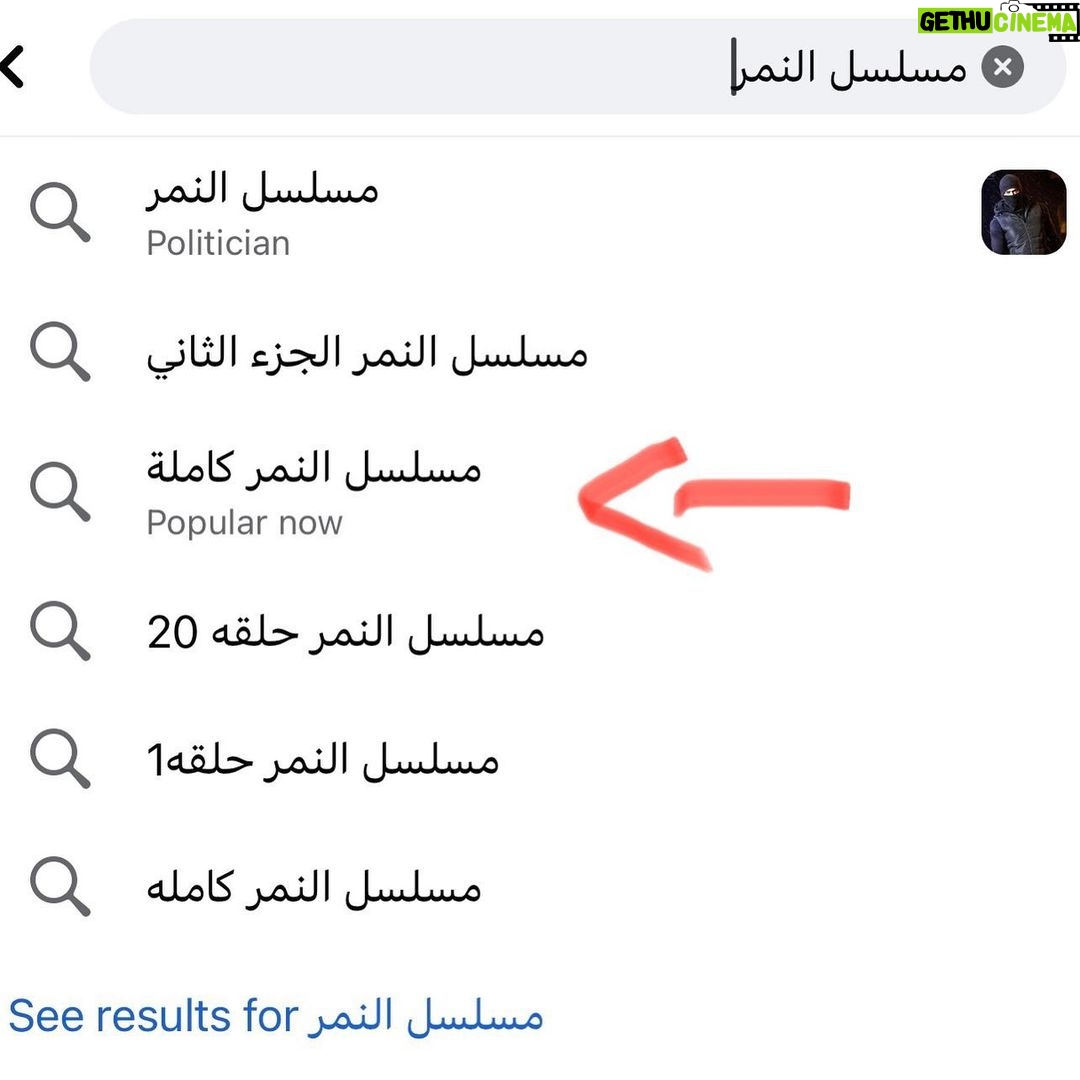Screen dimensions: 1080x1080
Task: Click the GETHU CINEMA watermark logo
Action: coord(997,21)
